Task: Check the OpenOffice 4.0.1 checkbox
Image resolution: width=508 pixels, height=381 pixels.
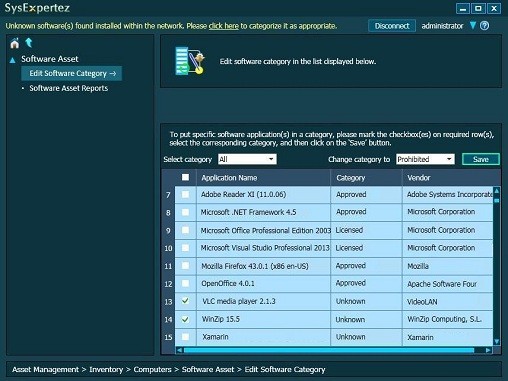Action: (x=186, y=284)
